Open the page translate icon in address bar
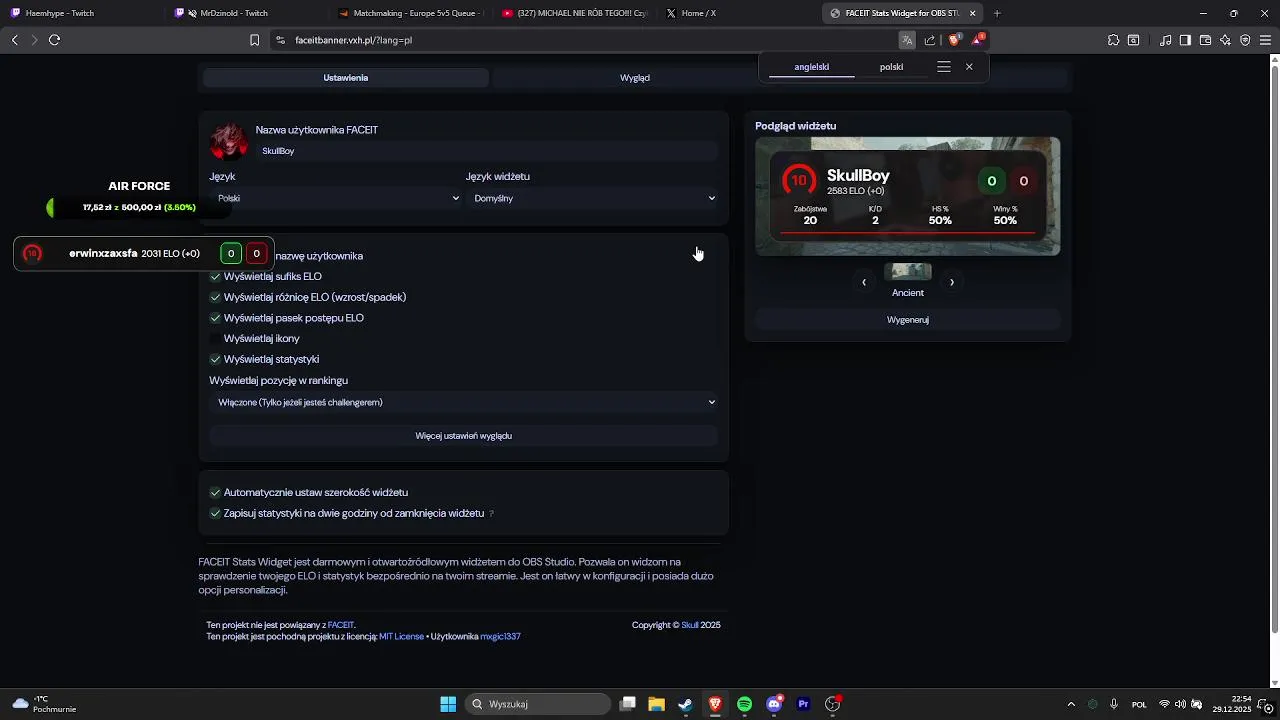The width and height of the screenshot is (1280, 720). (x=907, y=40)
